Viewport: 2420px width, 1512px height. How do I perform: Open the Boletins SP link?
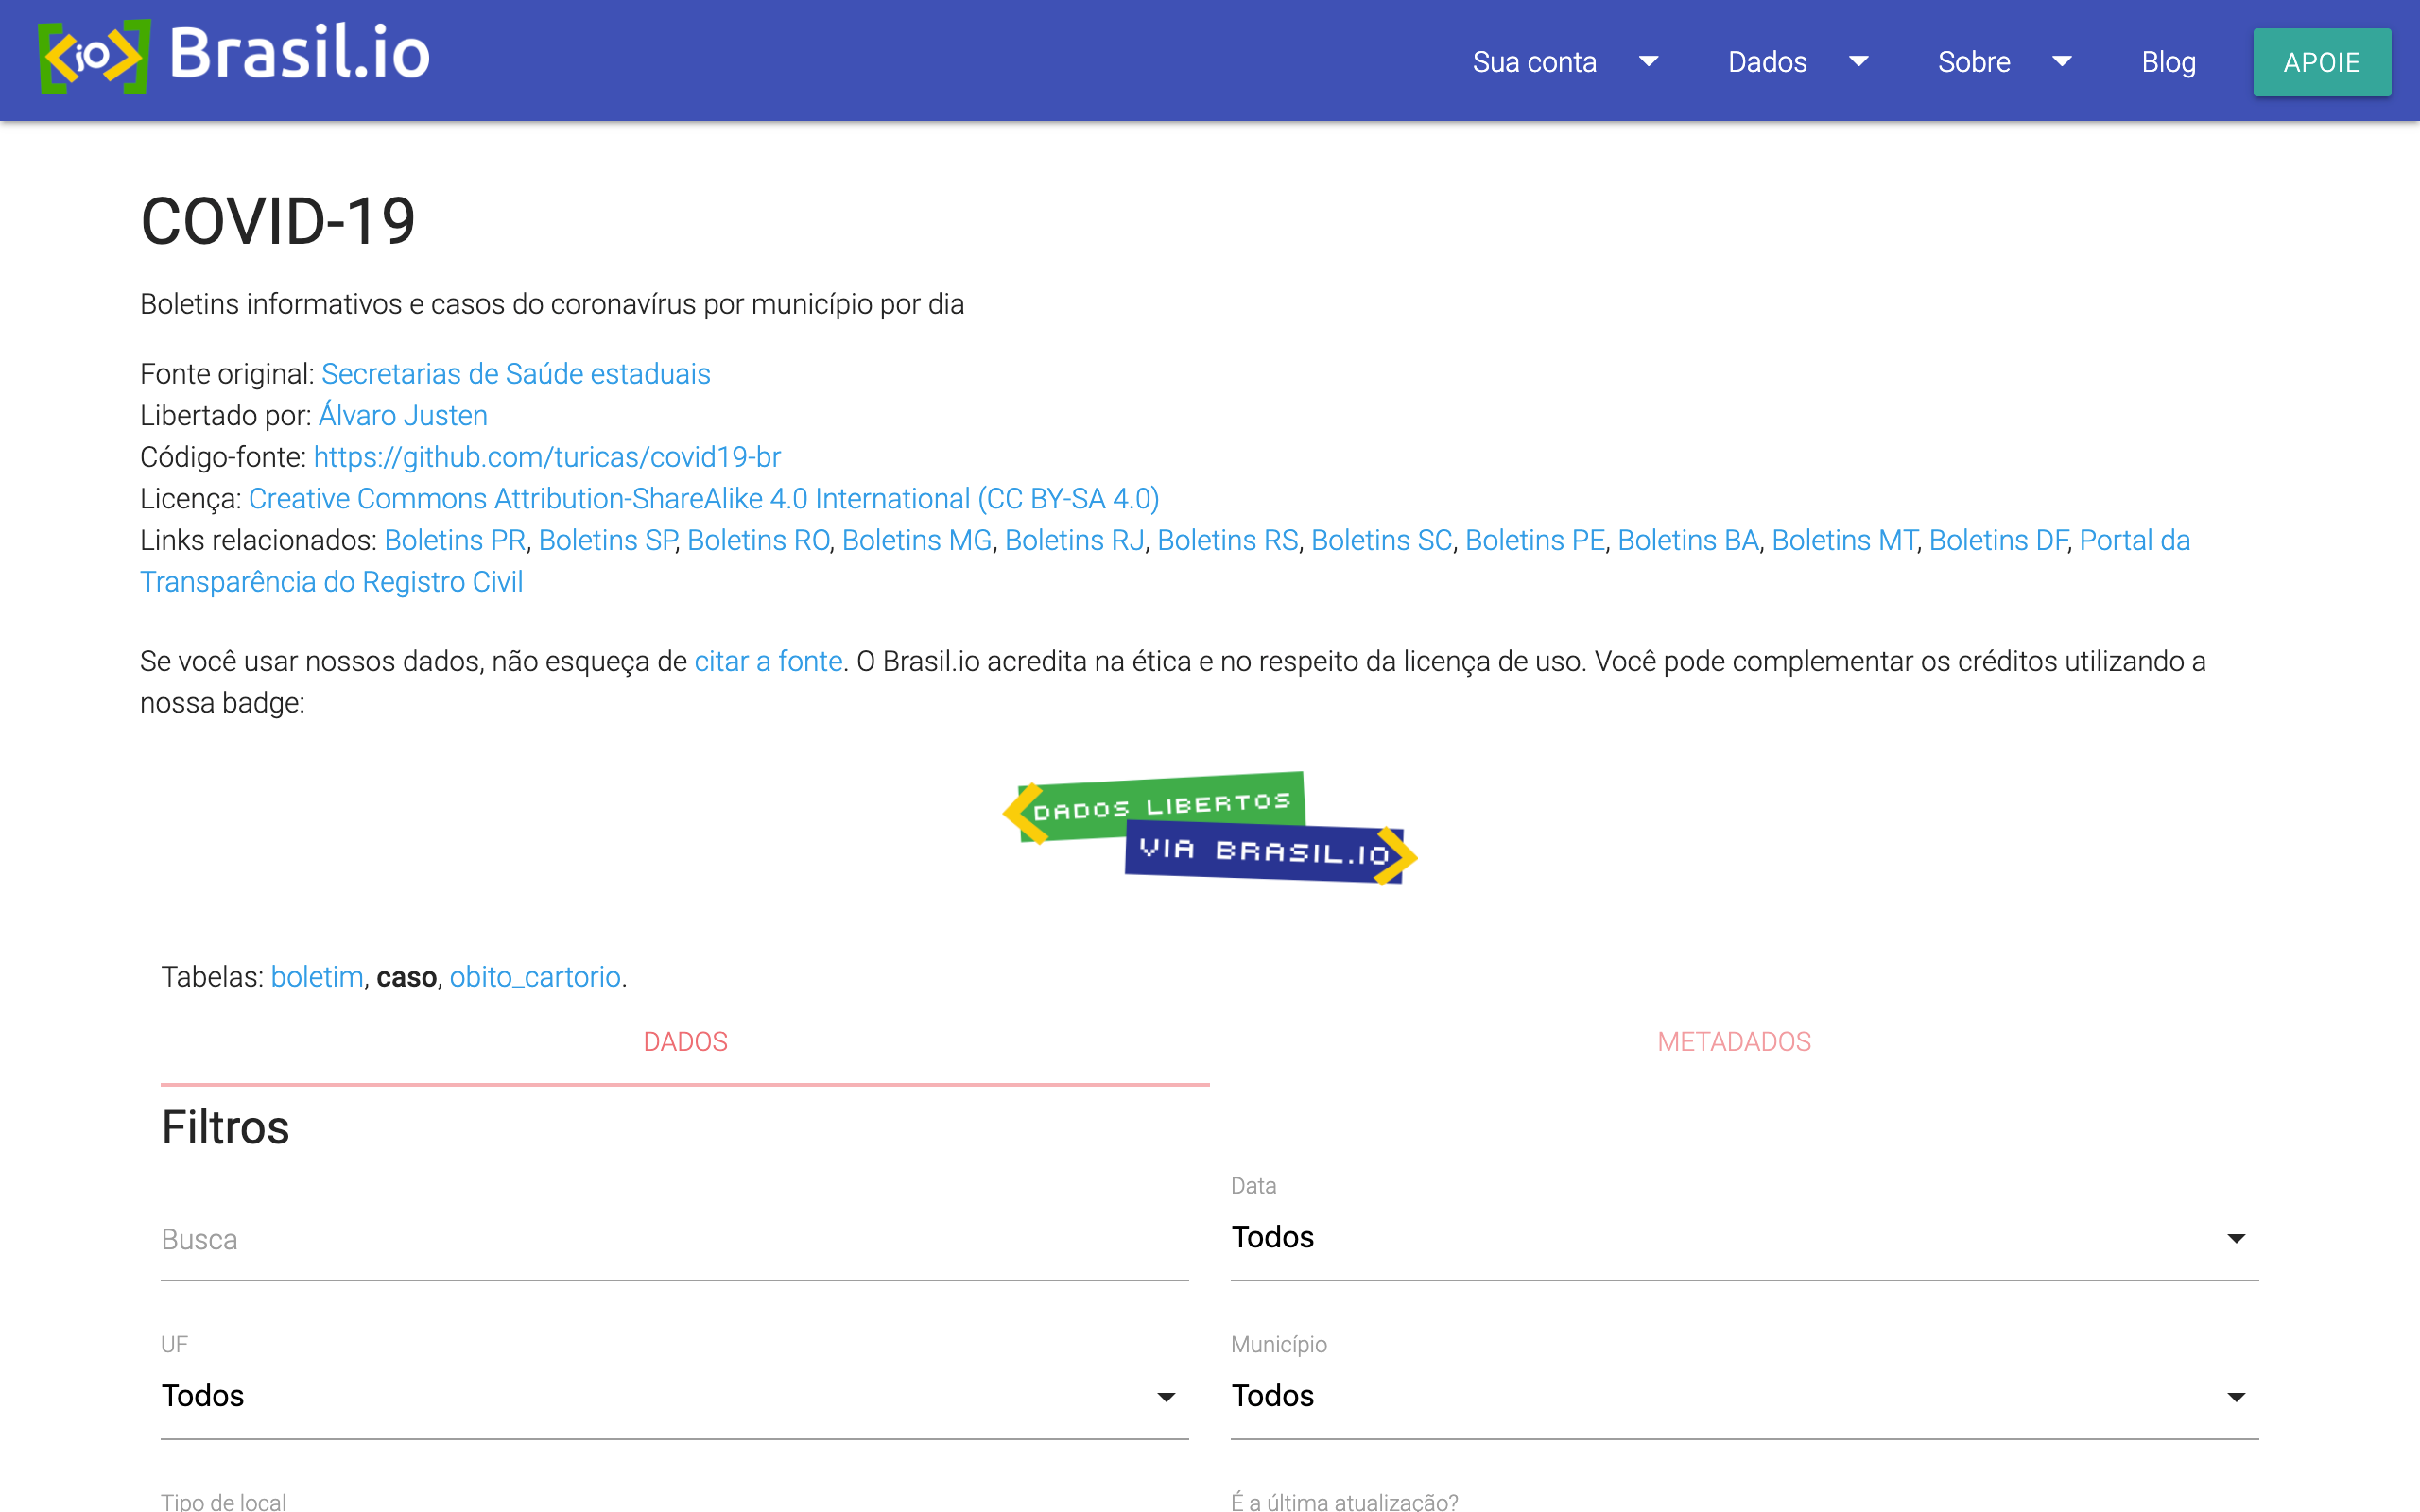tap(607, 540)
